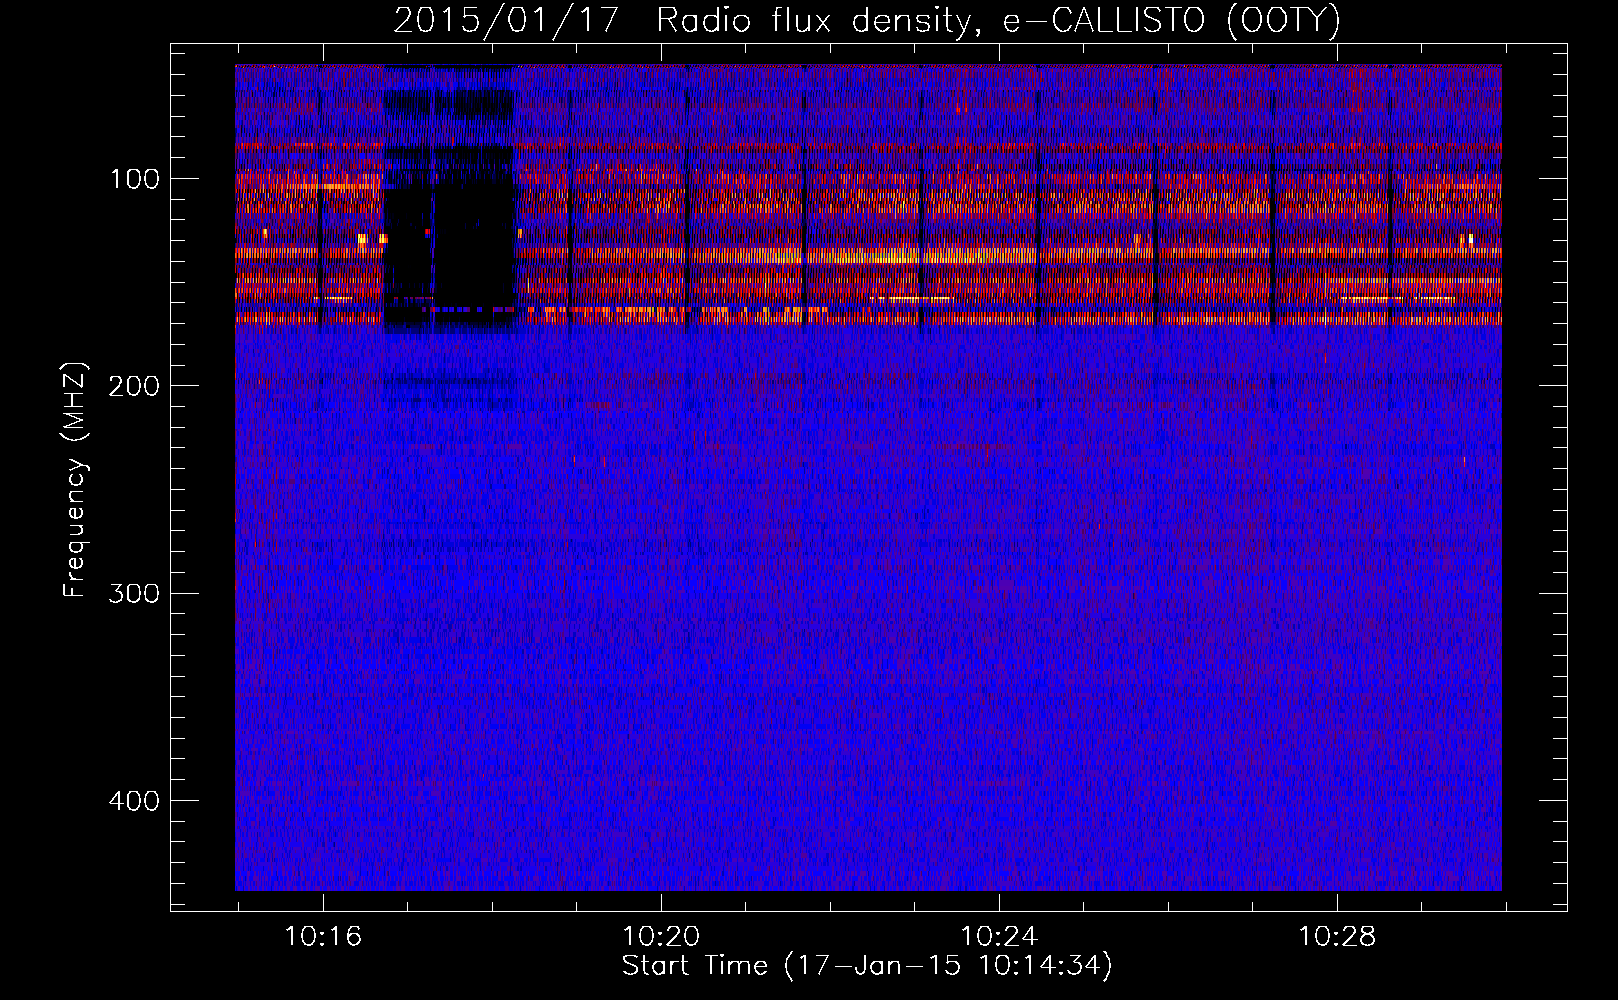Select the 'Frequency (MHZ)' axis label
1618x1000 pixels.
click(75, 480)
